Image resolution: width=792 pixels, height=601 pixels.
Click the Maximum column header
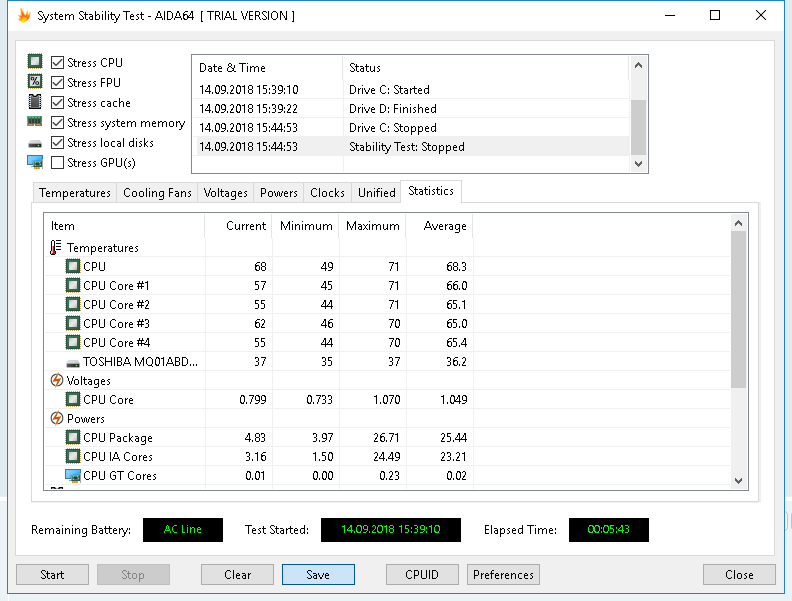[x=373, y=226]
